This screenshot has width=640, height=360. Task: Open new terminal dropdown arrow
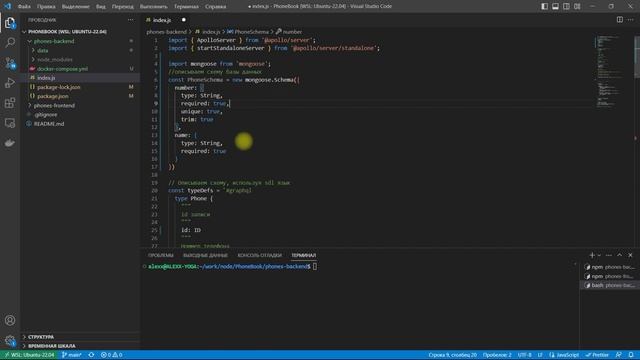click(x=599, y=256)
